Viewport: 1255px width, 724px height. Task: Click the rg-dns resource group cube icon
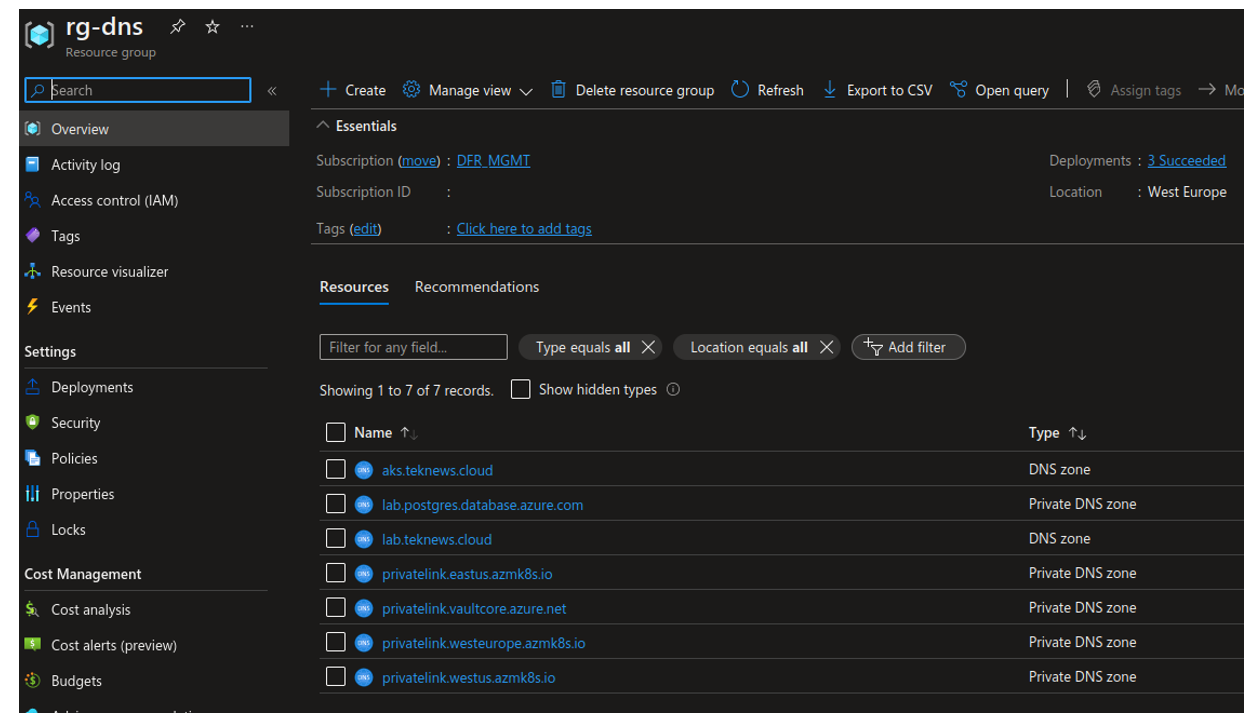39,36
